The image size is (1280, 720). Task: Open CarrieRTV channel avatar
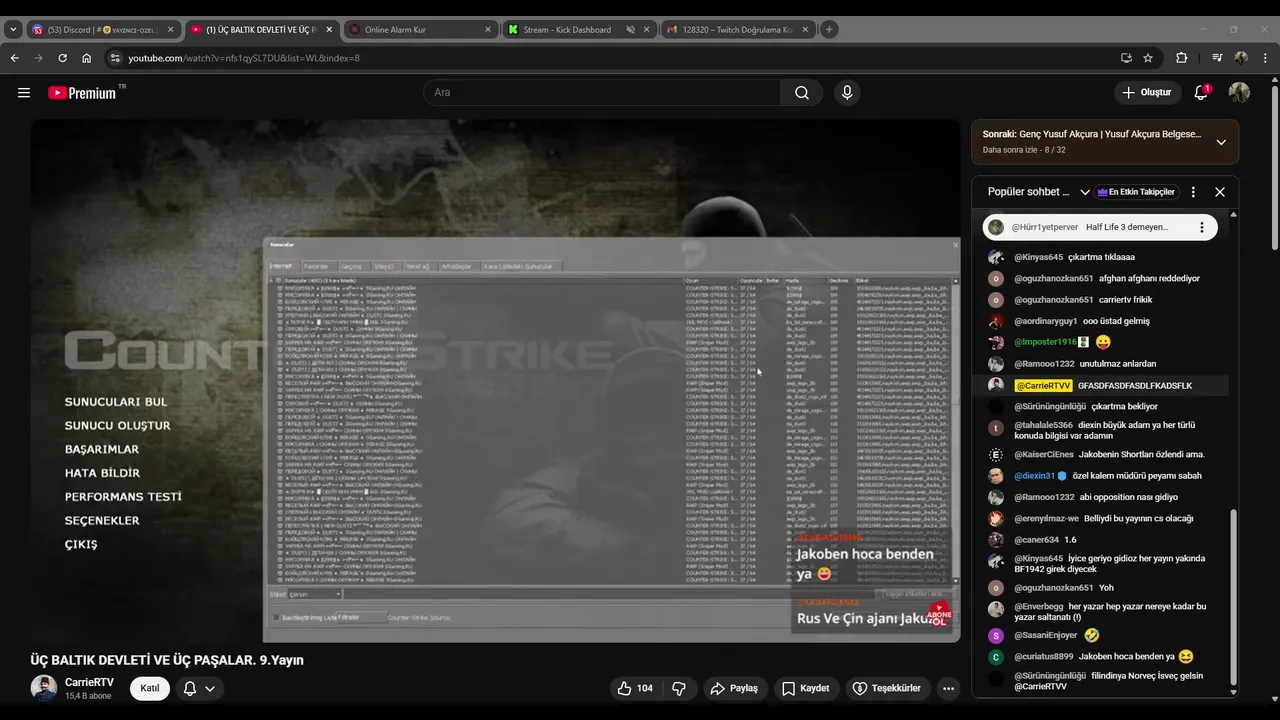coord(44,688)
